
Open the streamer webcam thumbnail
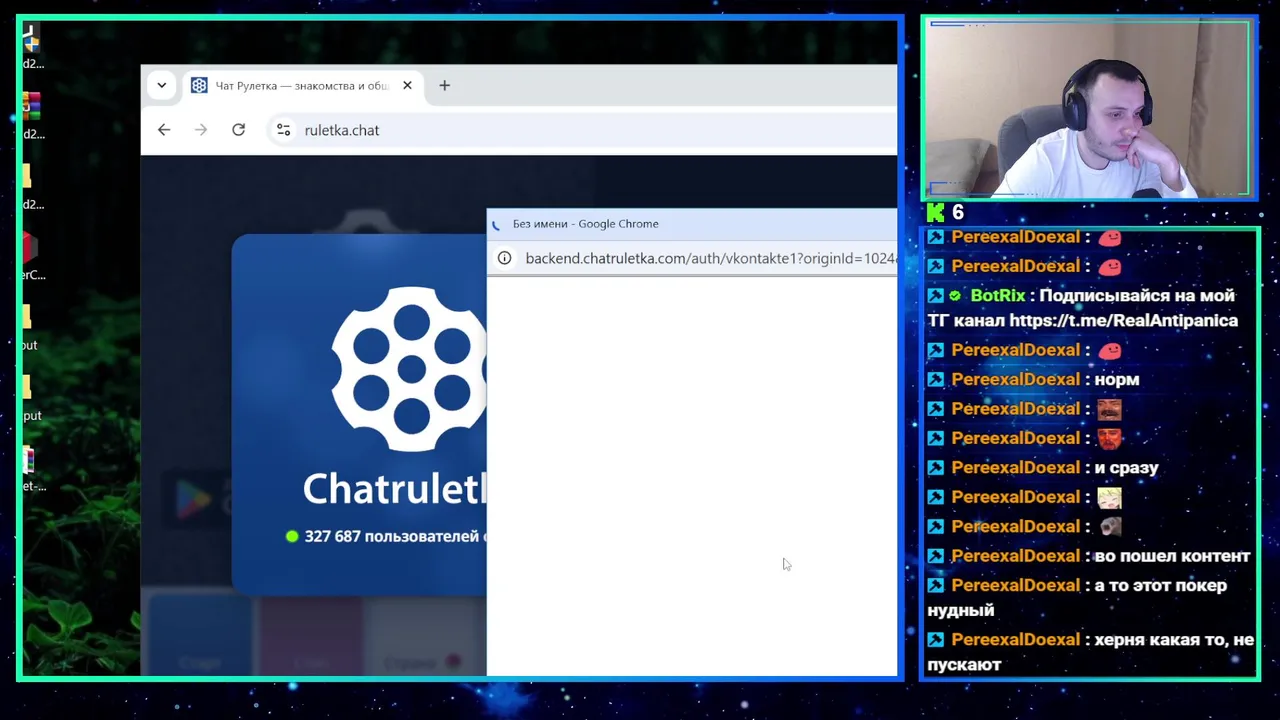(x=1089, y=108)
